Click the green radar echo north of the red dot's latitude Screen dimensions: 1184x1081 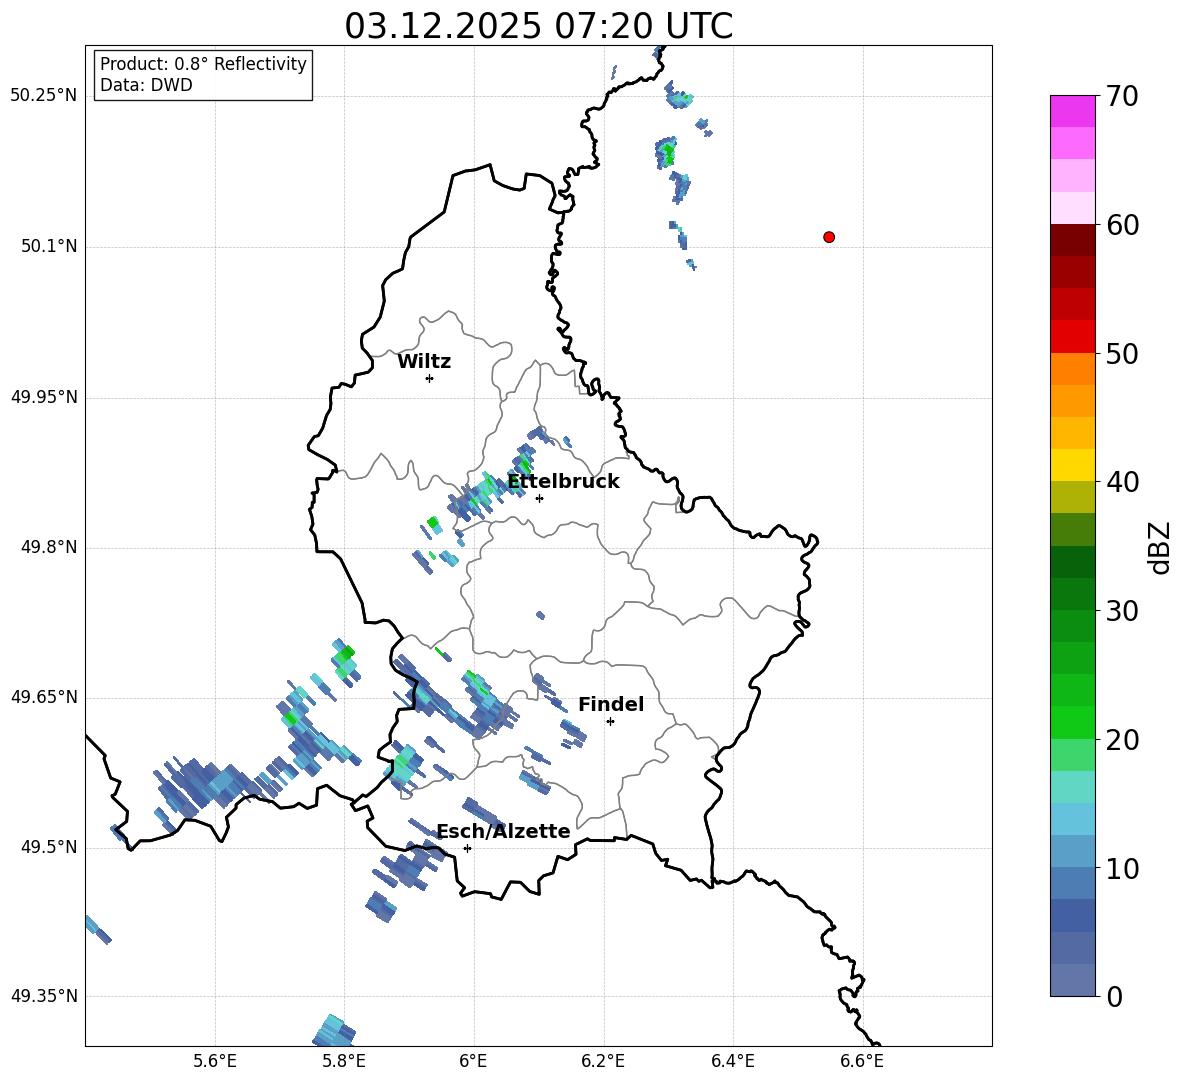click(x=667, y=154)
